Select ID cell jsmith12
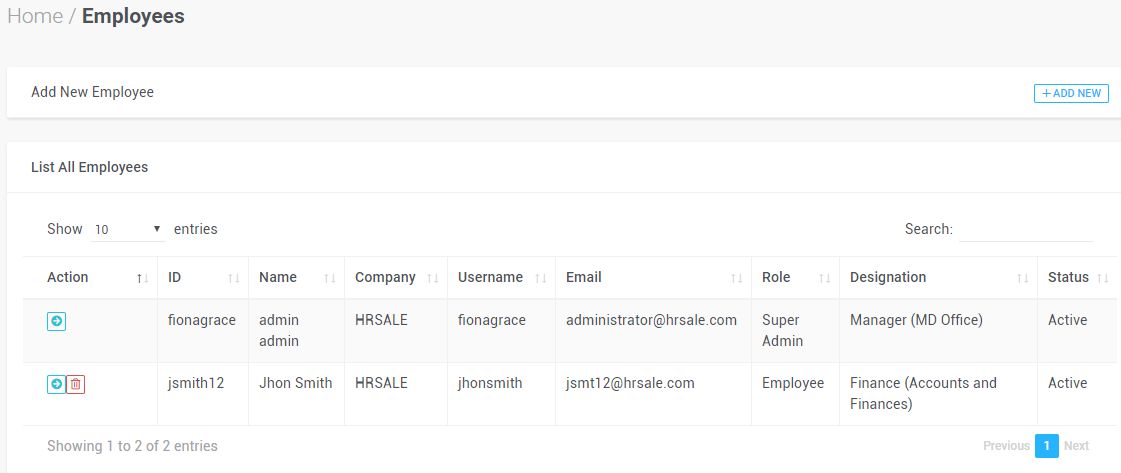Image resolution: width=1121 pixels, height=473 pixels. pos(196,383)
